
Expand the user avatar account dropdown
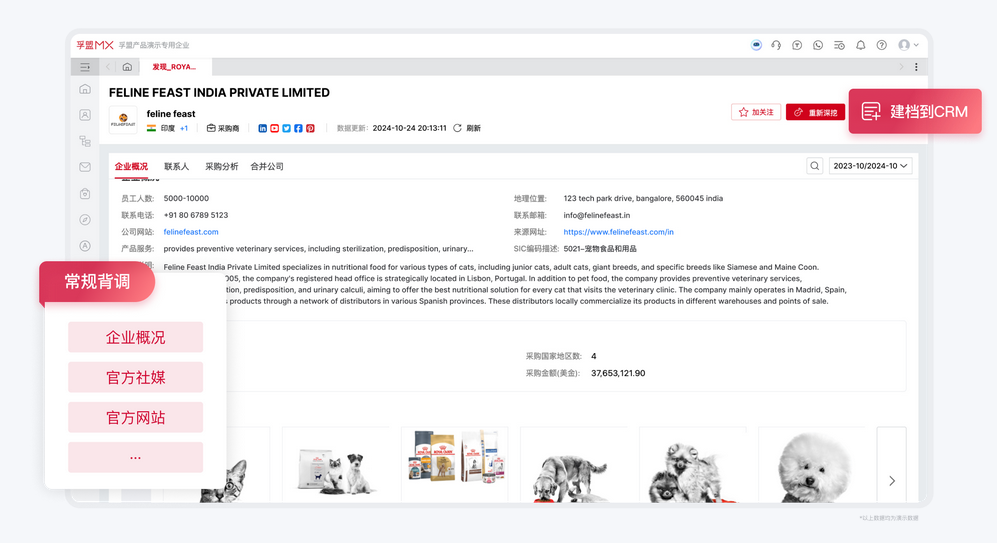(908, 45)
